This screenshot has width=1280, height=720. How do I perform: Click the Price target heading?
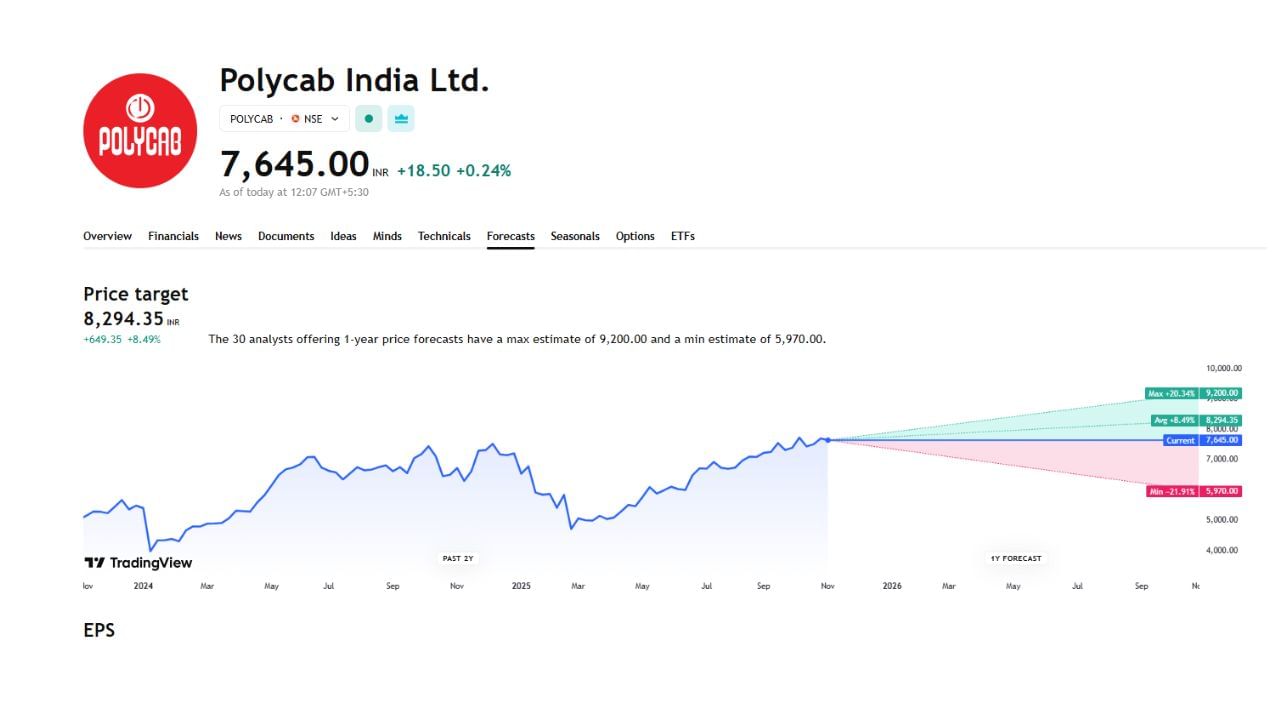click(136, 294)
